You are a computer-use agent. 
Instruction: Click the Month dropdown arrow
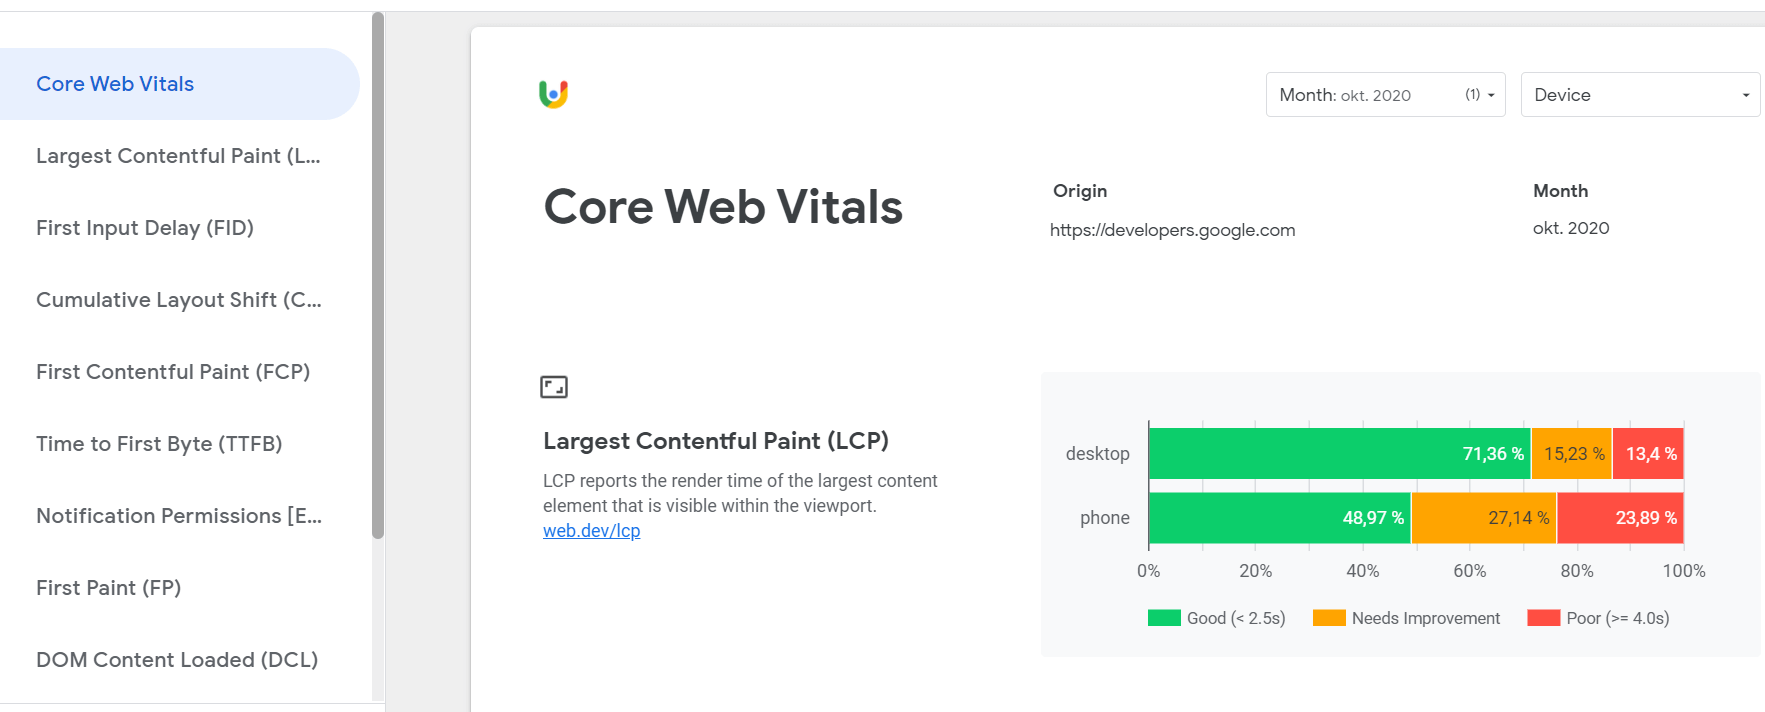pyautogui.click(x=1491, y=96)
